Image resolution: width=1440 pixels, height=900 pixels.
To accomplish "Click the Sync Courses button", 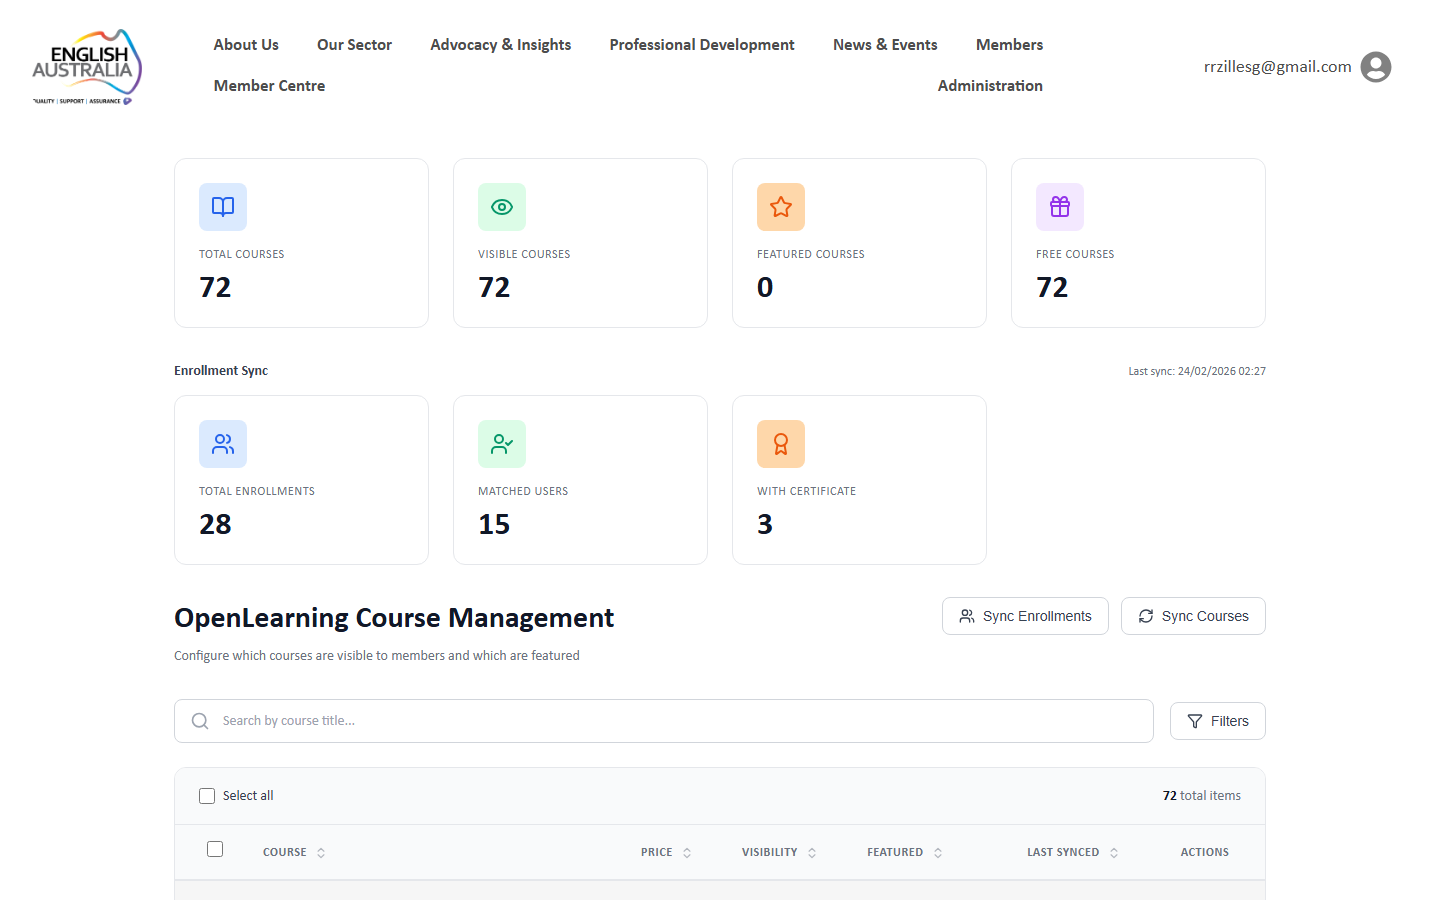I will [x=1193, y=616].
